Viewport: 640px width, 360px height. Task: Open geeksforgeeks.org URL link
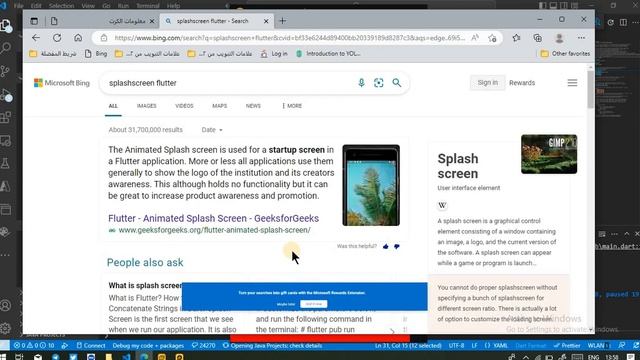click(214, 230)
